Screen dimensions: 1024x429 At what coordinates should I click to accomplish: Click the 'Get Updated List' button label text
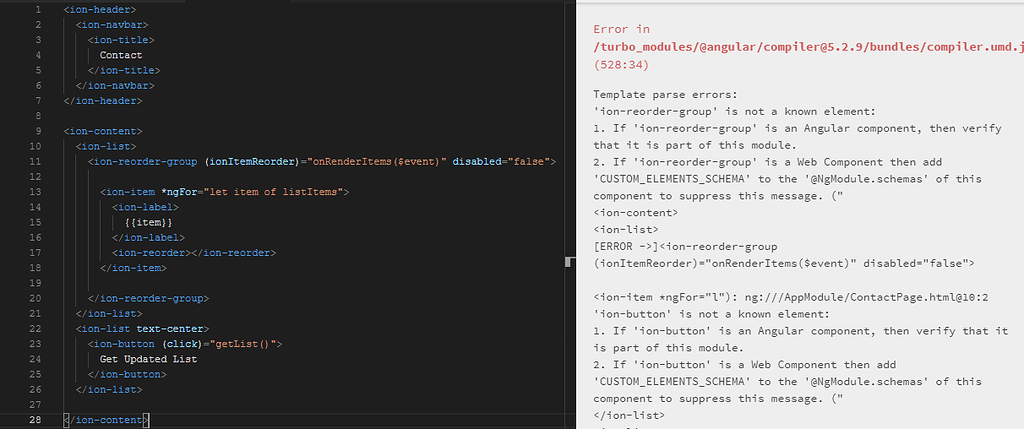click(148, 359)
